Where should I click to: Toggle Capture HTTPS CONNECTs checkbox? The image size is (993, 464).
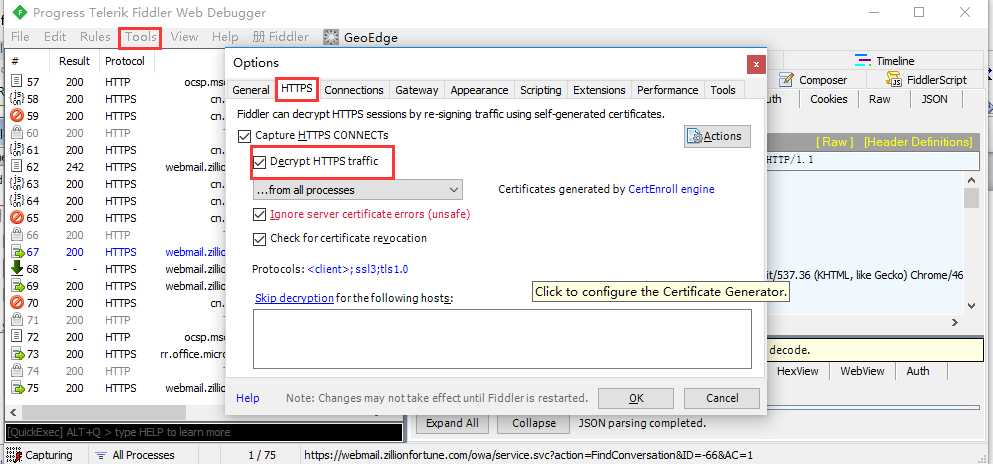click(244, 135)
